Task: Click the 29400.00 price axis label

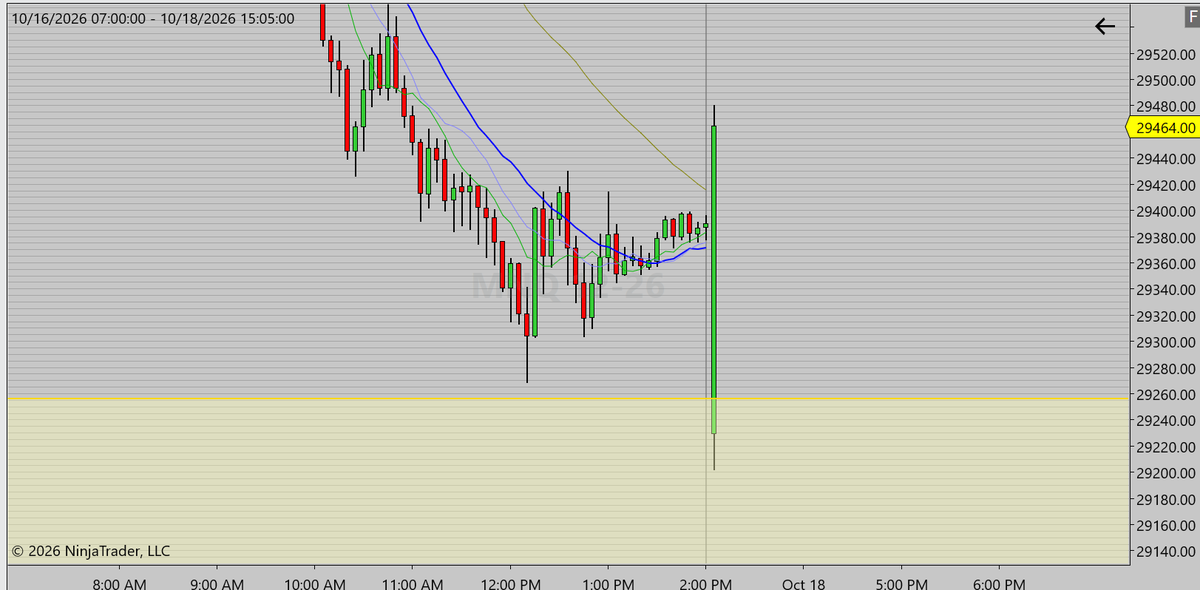Action: click(x=1166, y=211)
